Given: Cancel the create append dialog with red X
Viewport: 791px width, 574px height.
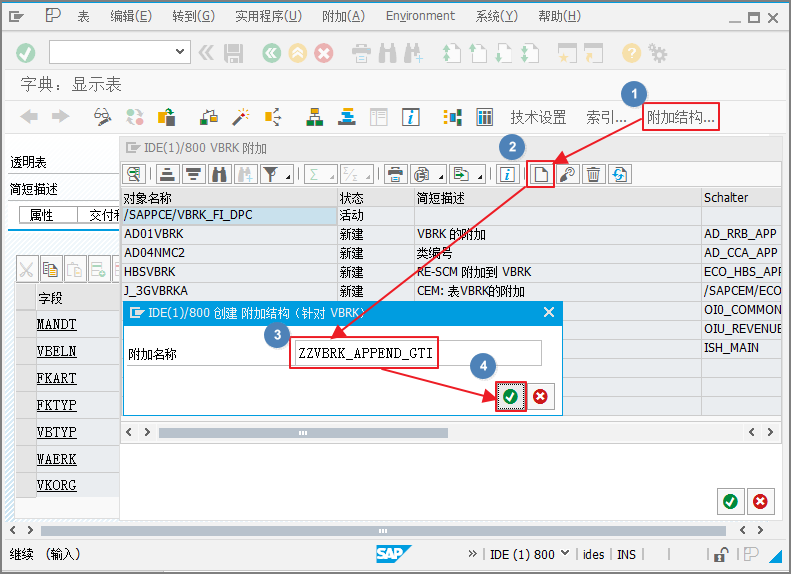Looking at the screenshot, I should (x=540, y=396).
